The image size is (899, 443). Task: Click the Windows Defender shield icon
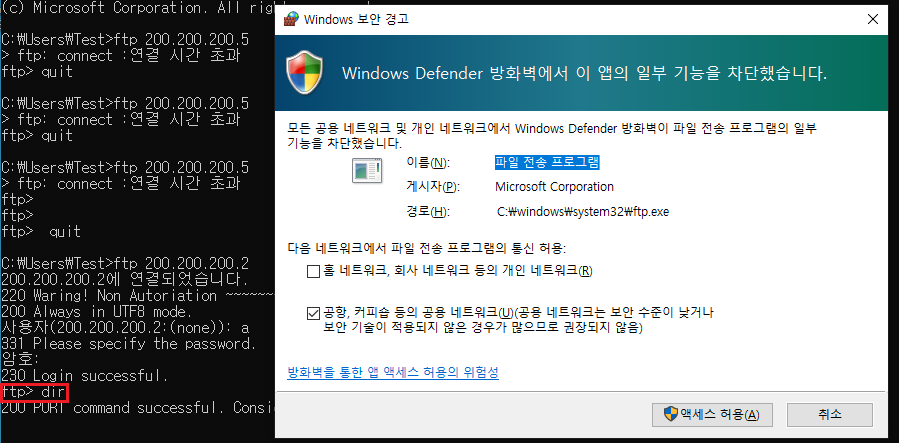point(304,73)
